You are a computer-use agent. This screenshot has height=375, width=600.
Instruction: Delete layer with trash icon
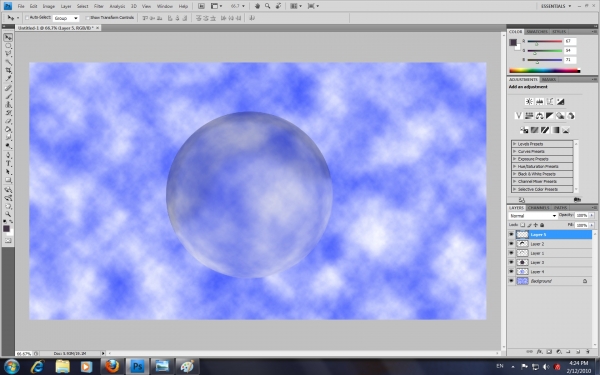pos(587,351)
